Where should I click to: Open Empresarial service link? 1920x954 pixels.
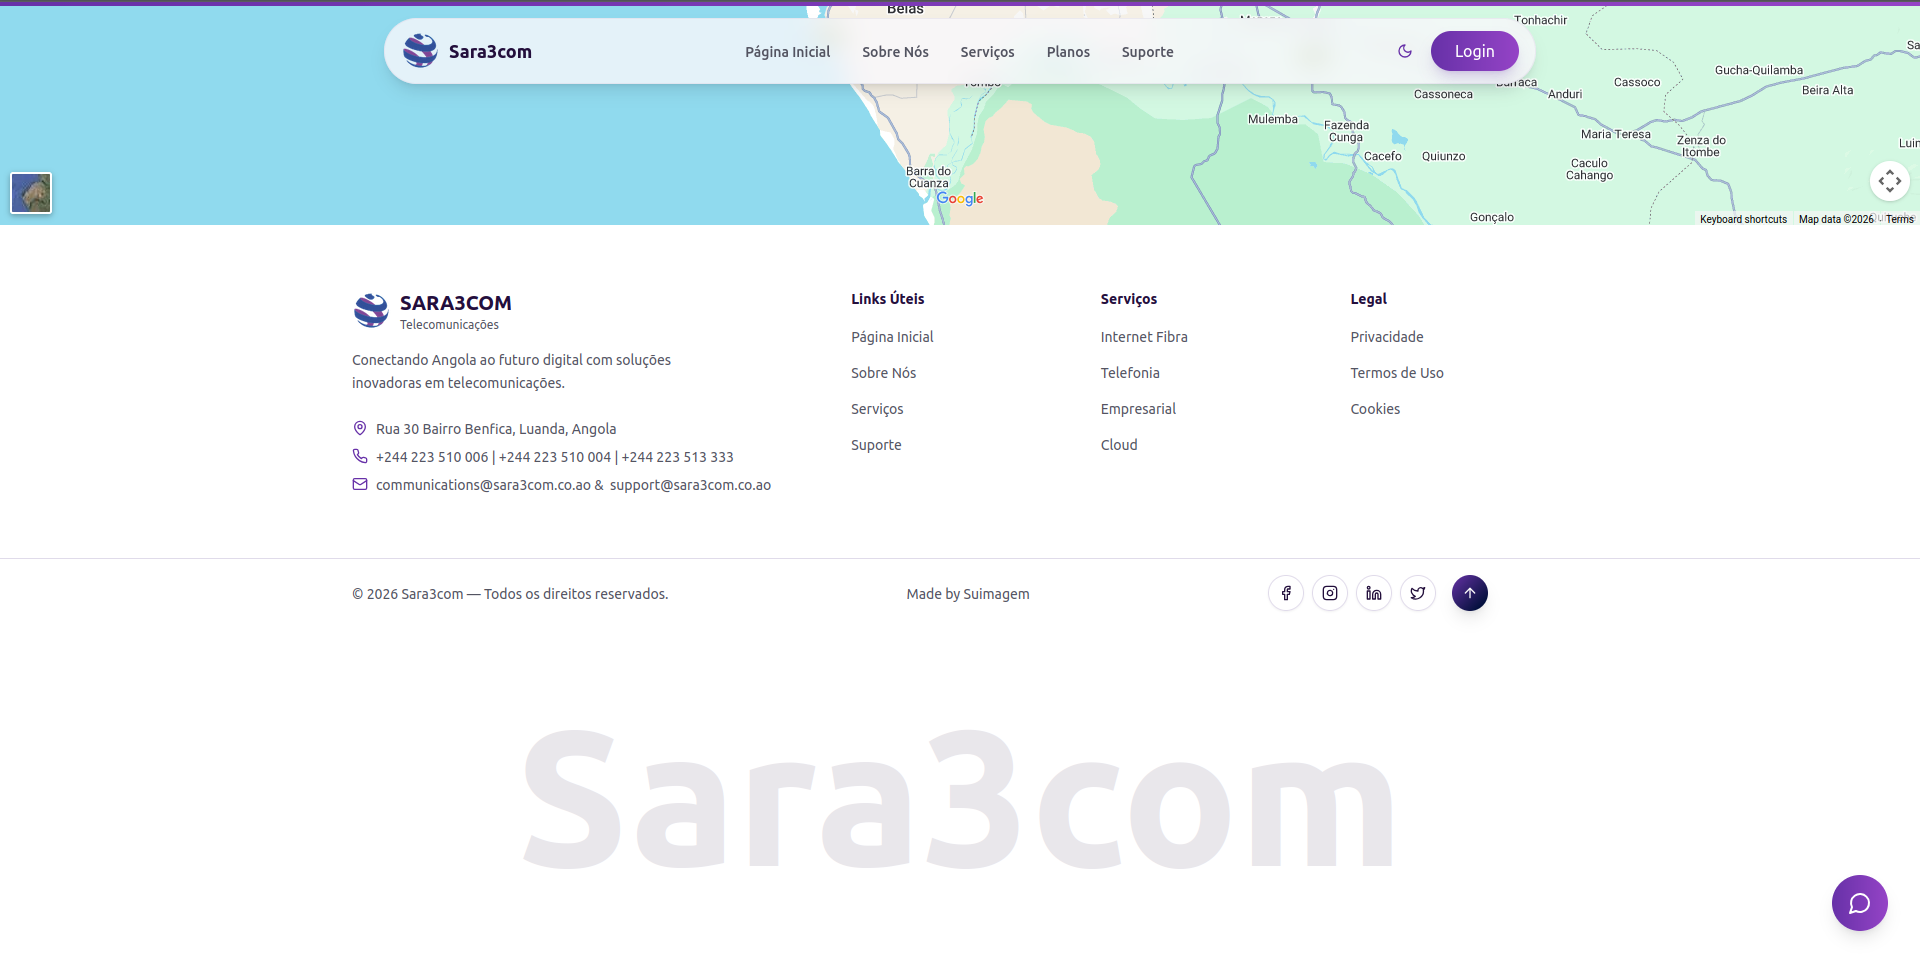(1138, 409)
